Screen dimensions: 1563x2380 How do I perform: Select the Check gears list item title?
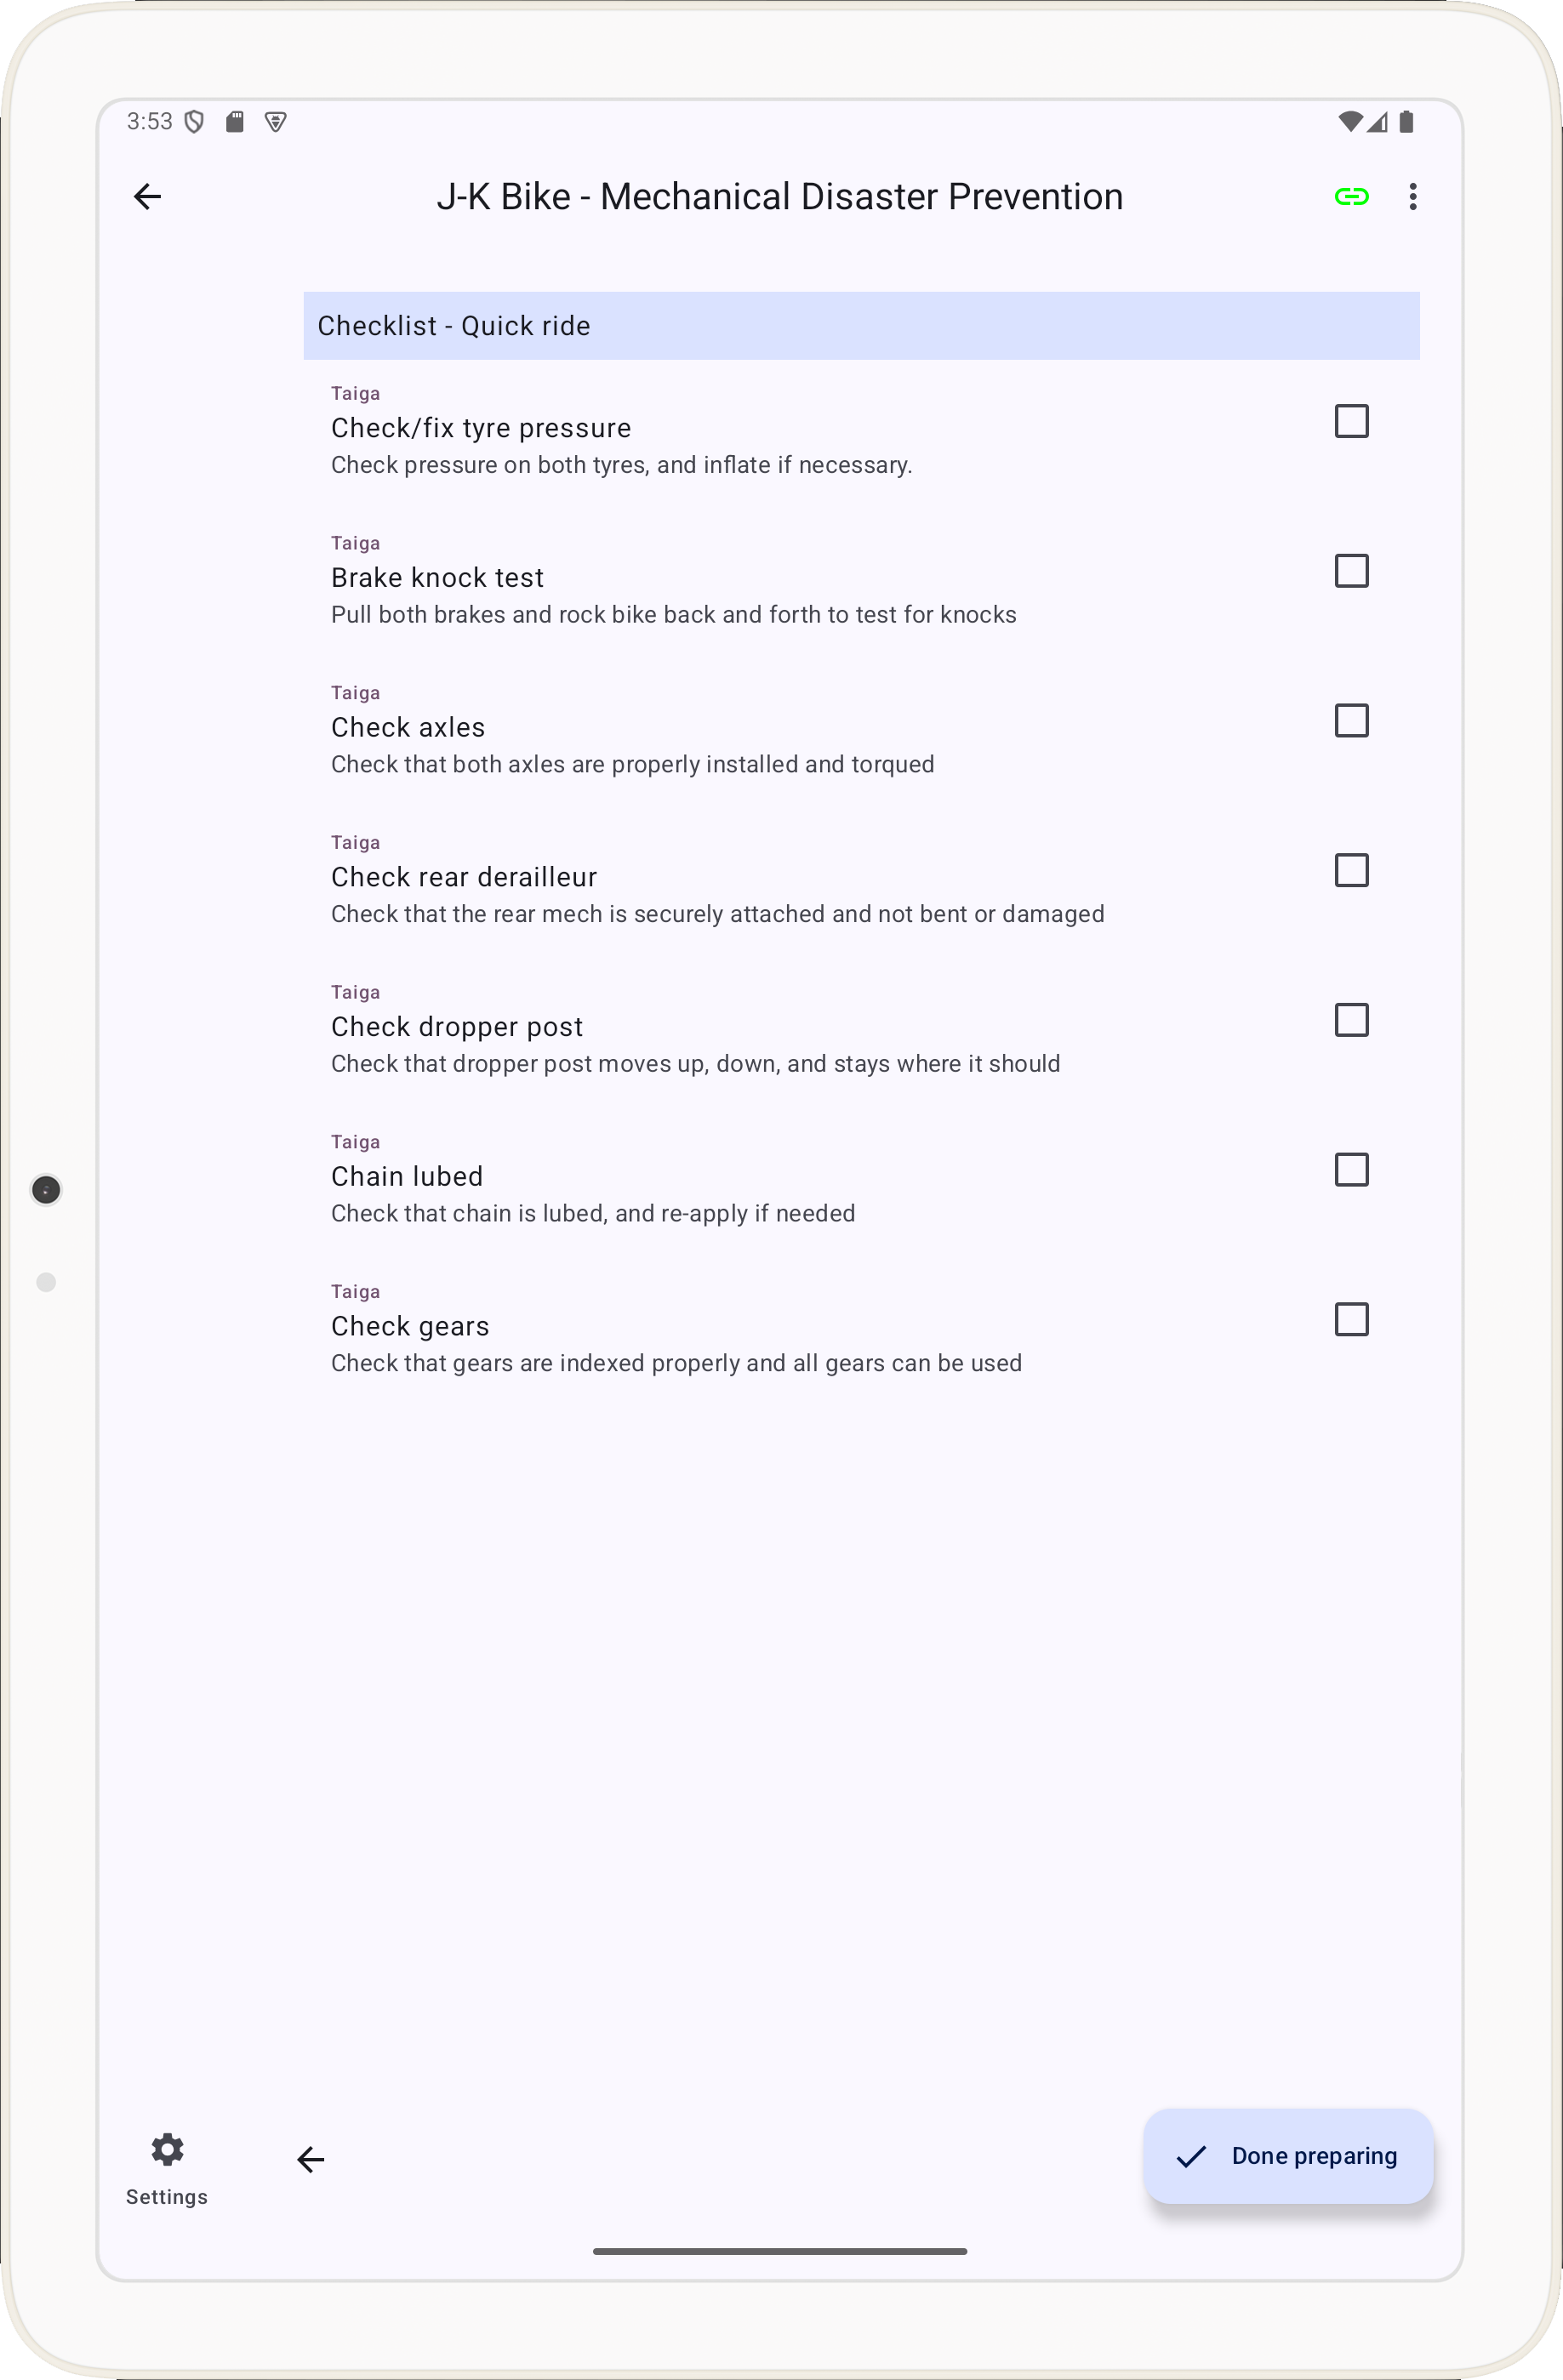[410, 1326]
